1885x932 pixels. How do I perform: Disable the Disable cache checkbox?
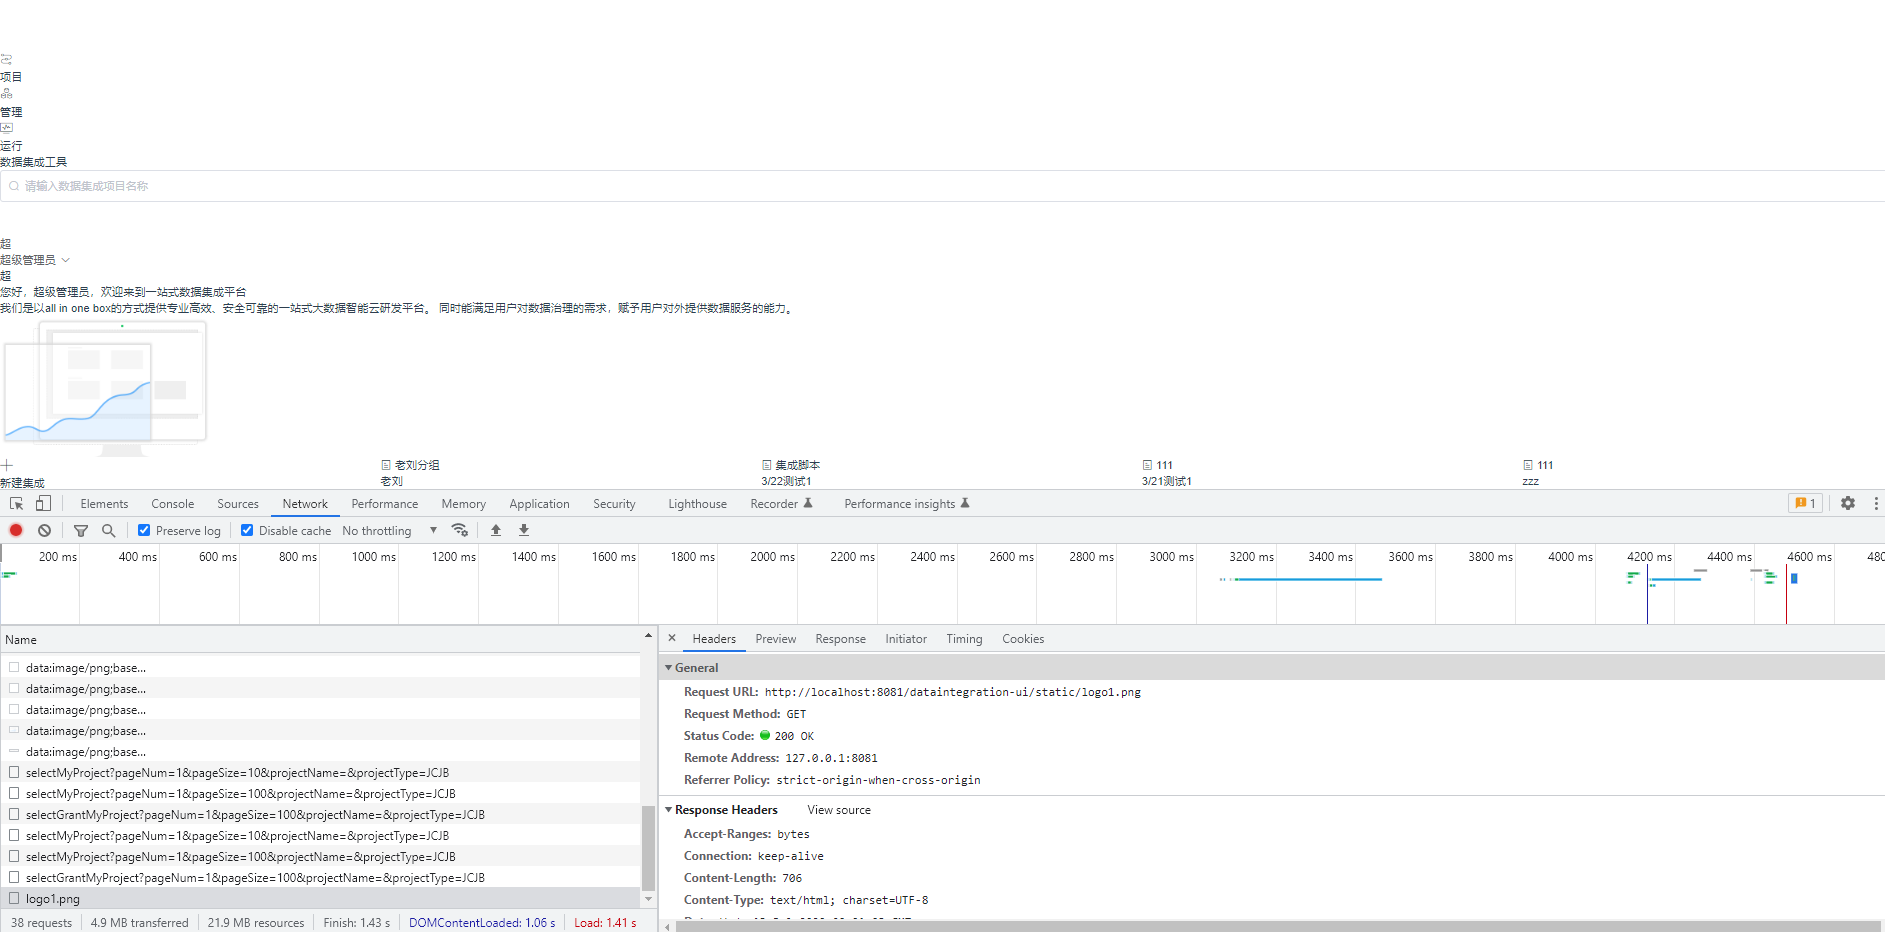coord(247,530)
